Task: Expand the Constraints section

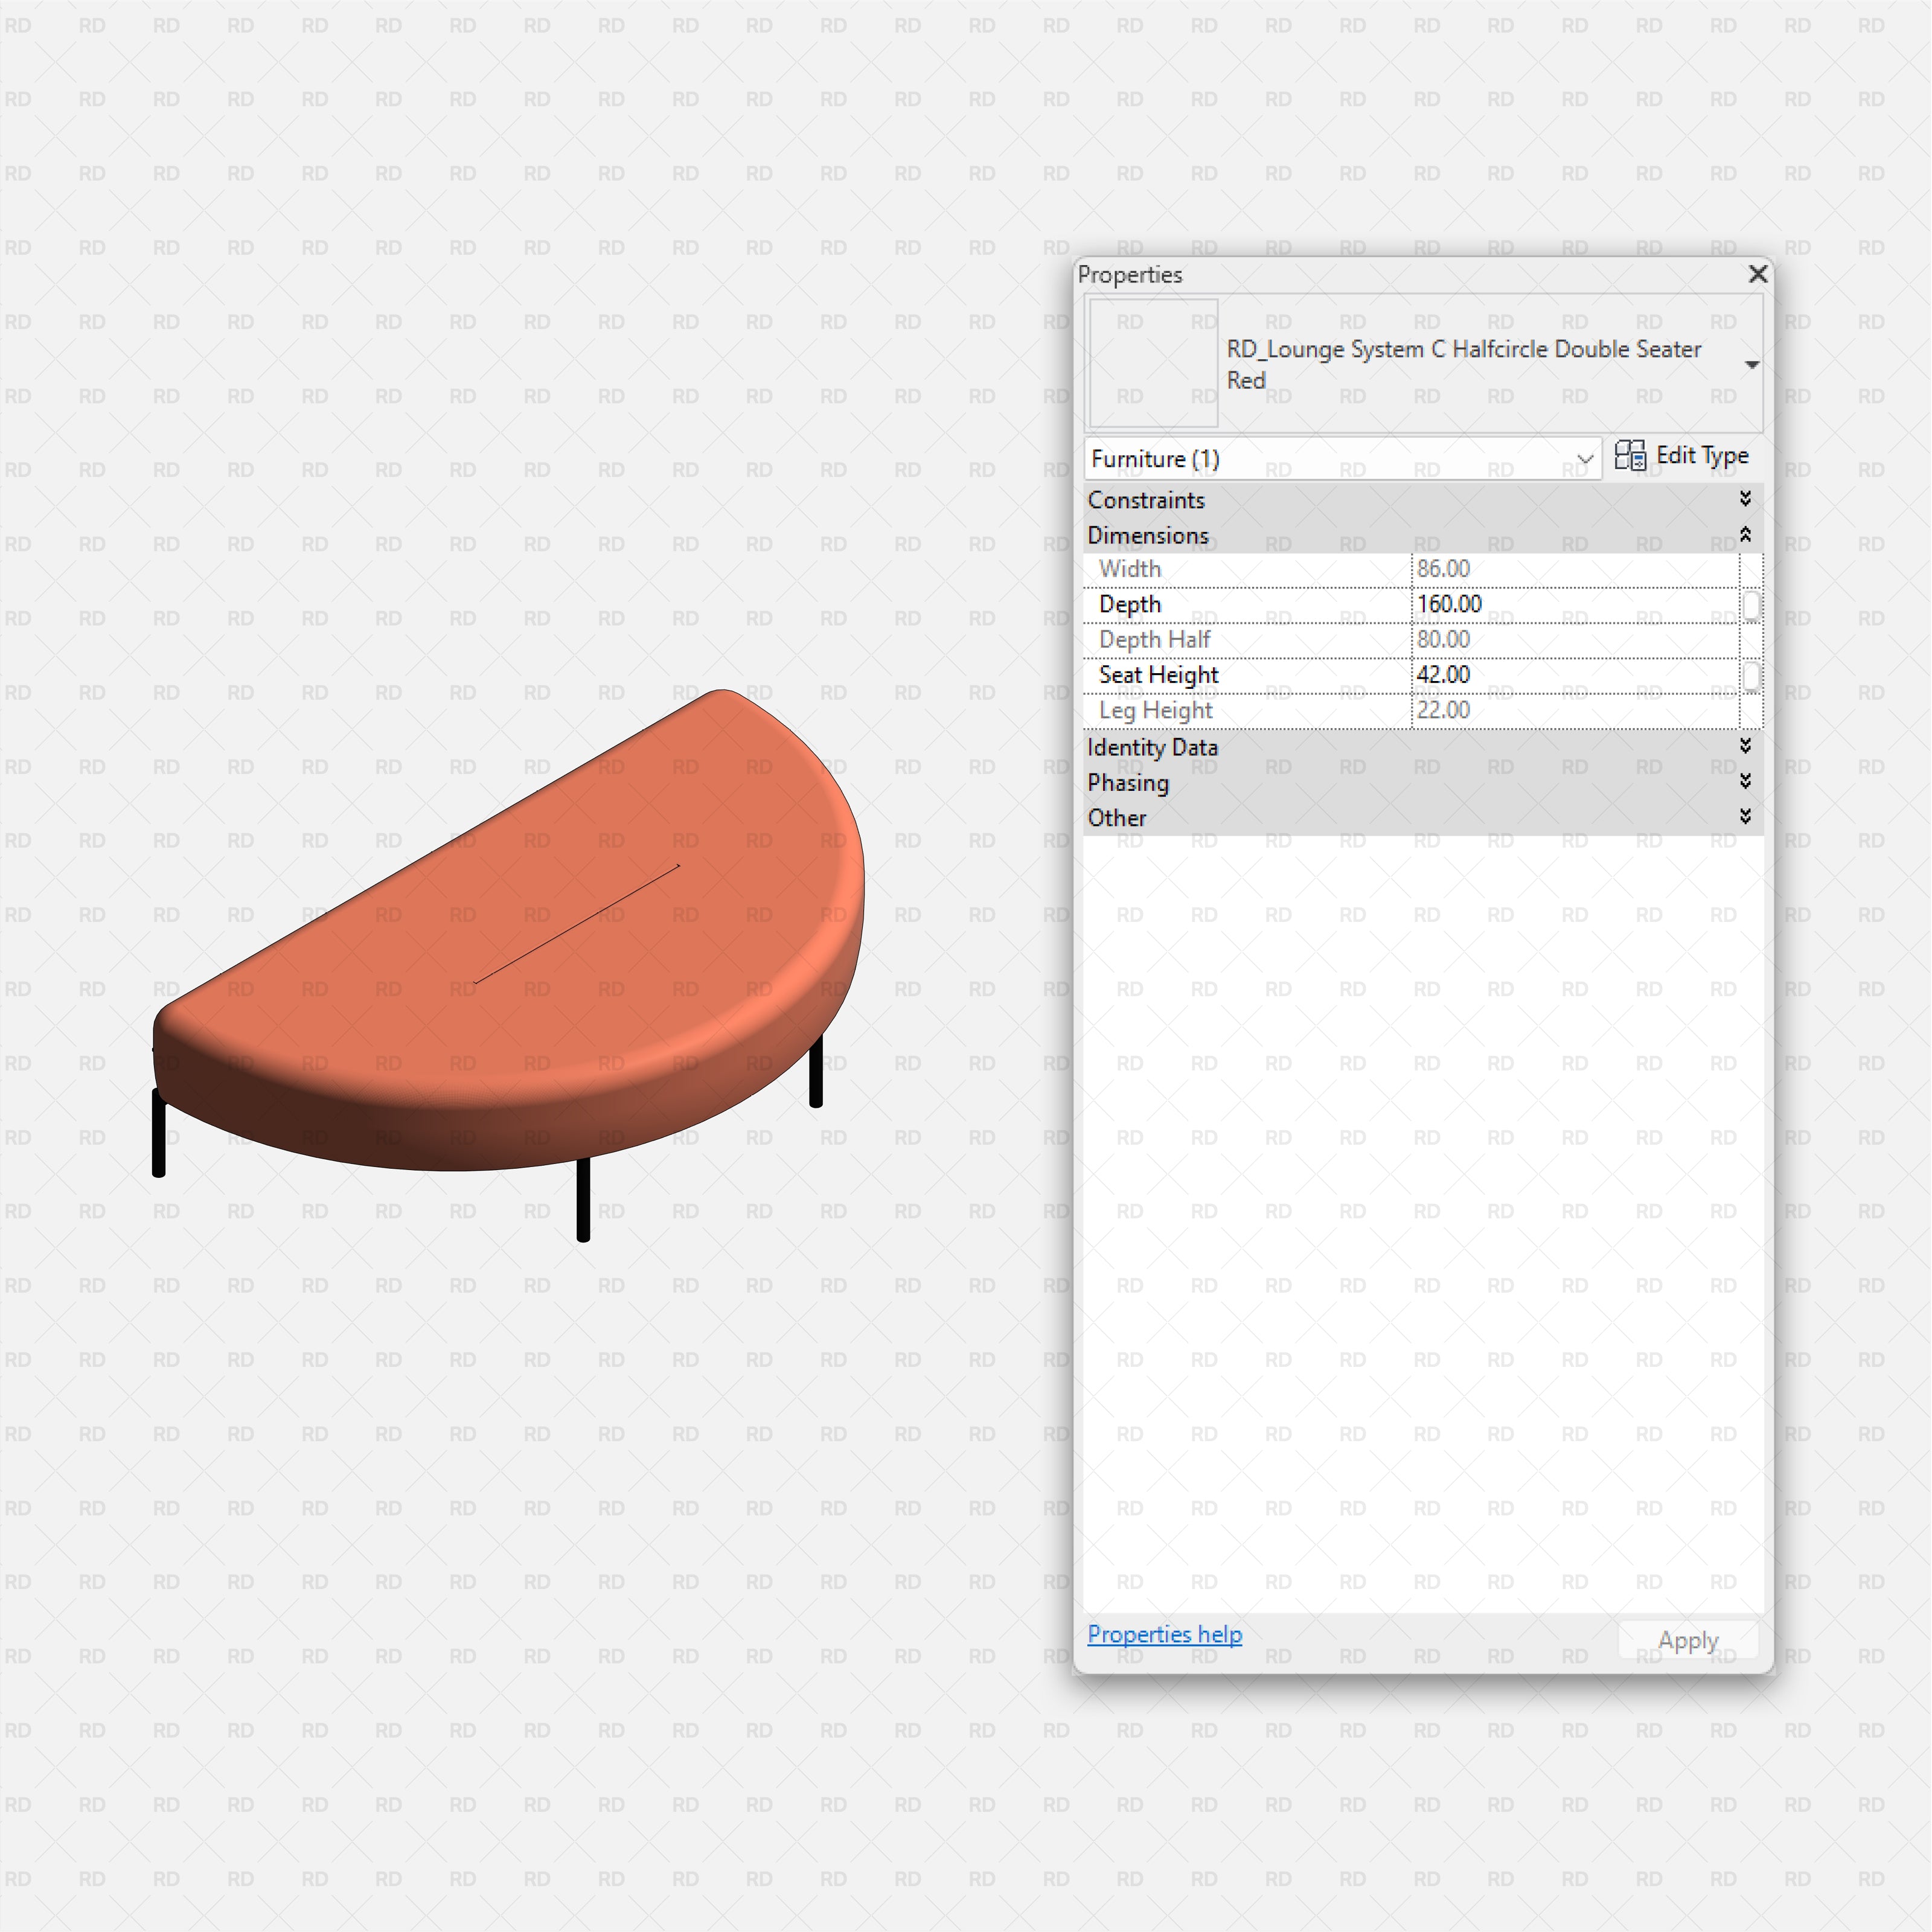Action: (x=1745, y=499)
